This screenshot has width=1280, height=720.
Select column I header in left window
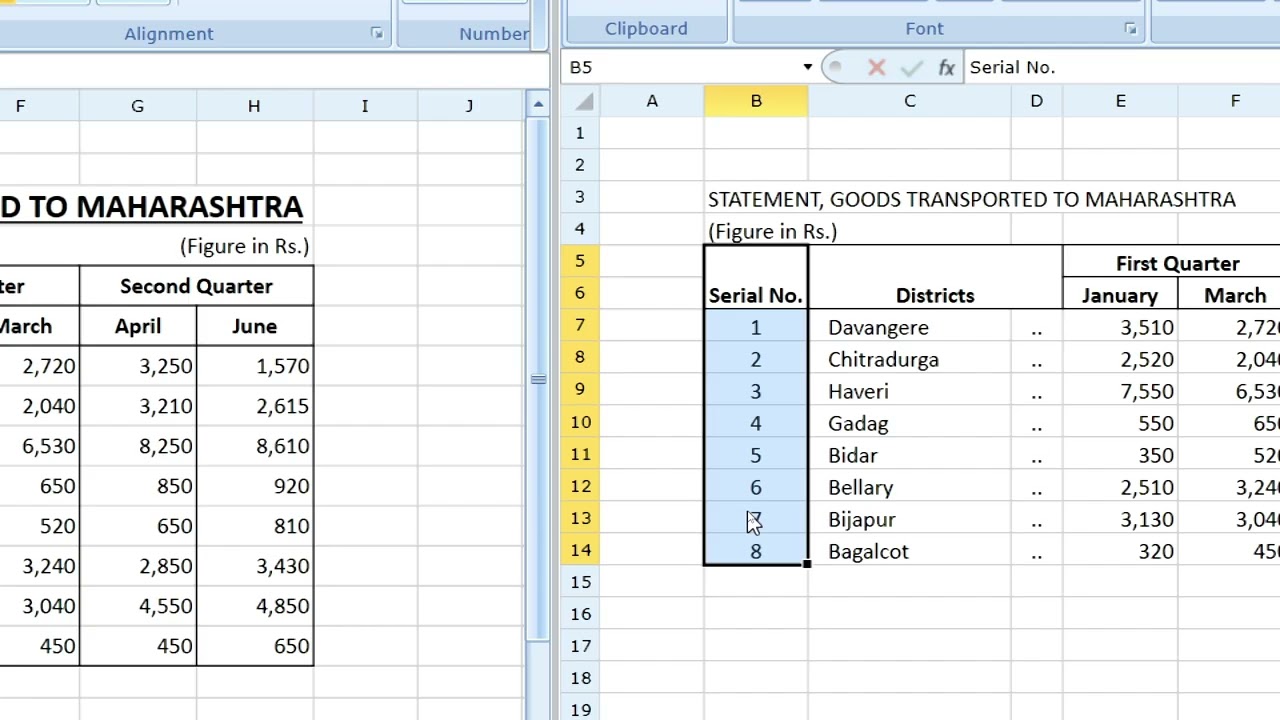click(x=365, y=106)
